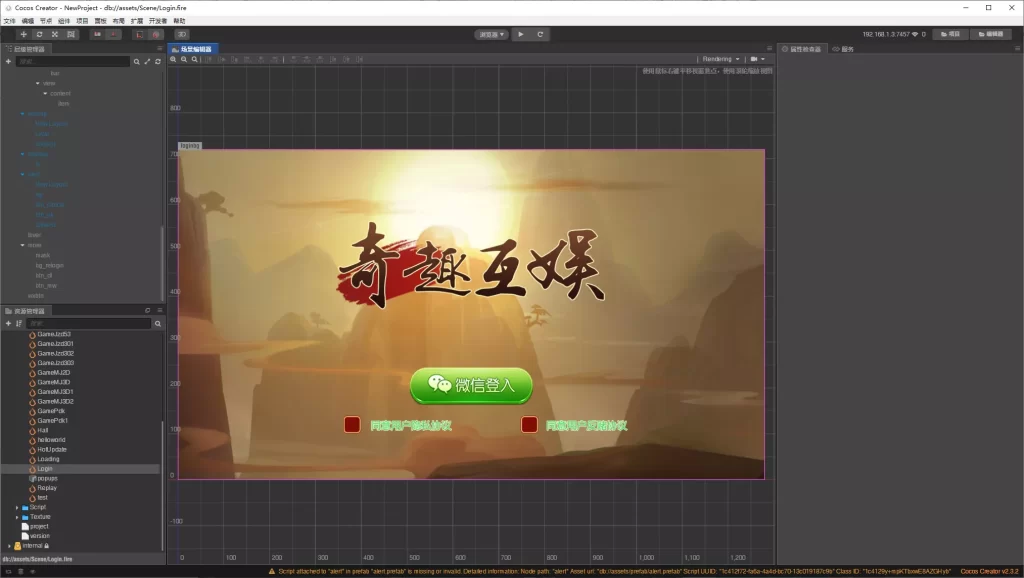Open the 编辑 (Edit) menu
Screen dimensions: 1024x578
click(x=27, y=21)
